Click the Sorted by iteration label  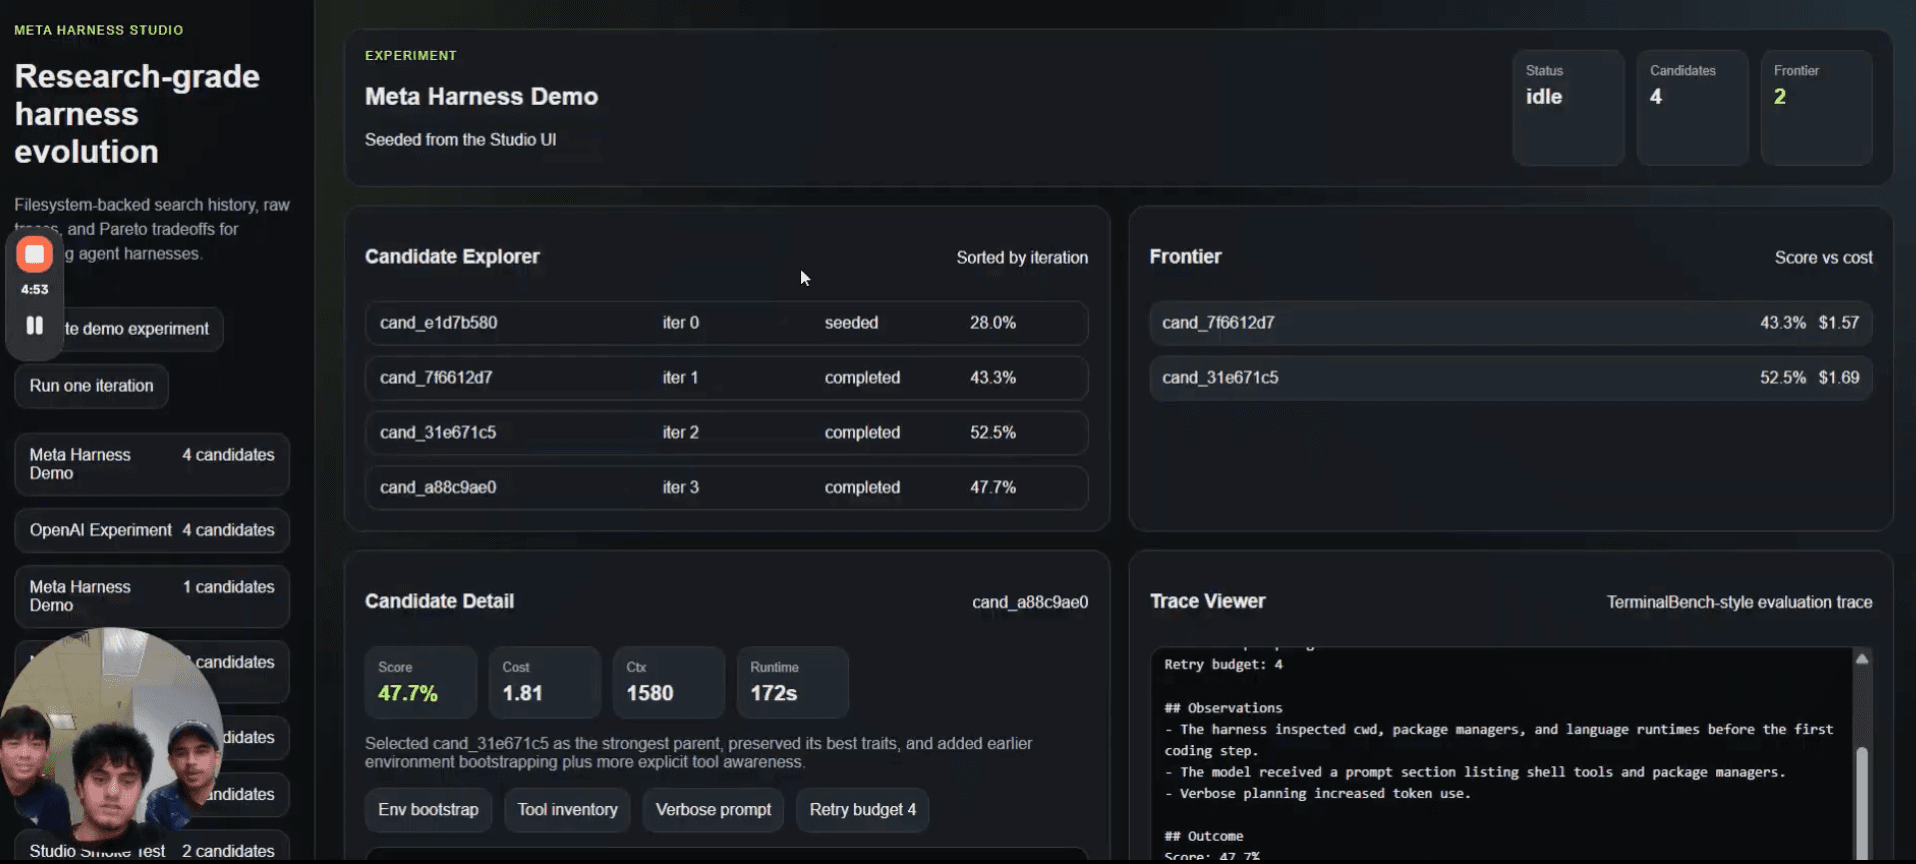point(1022,258)
